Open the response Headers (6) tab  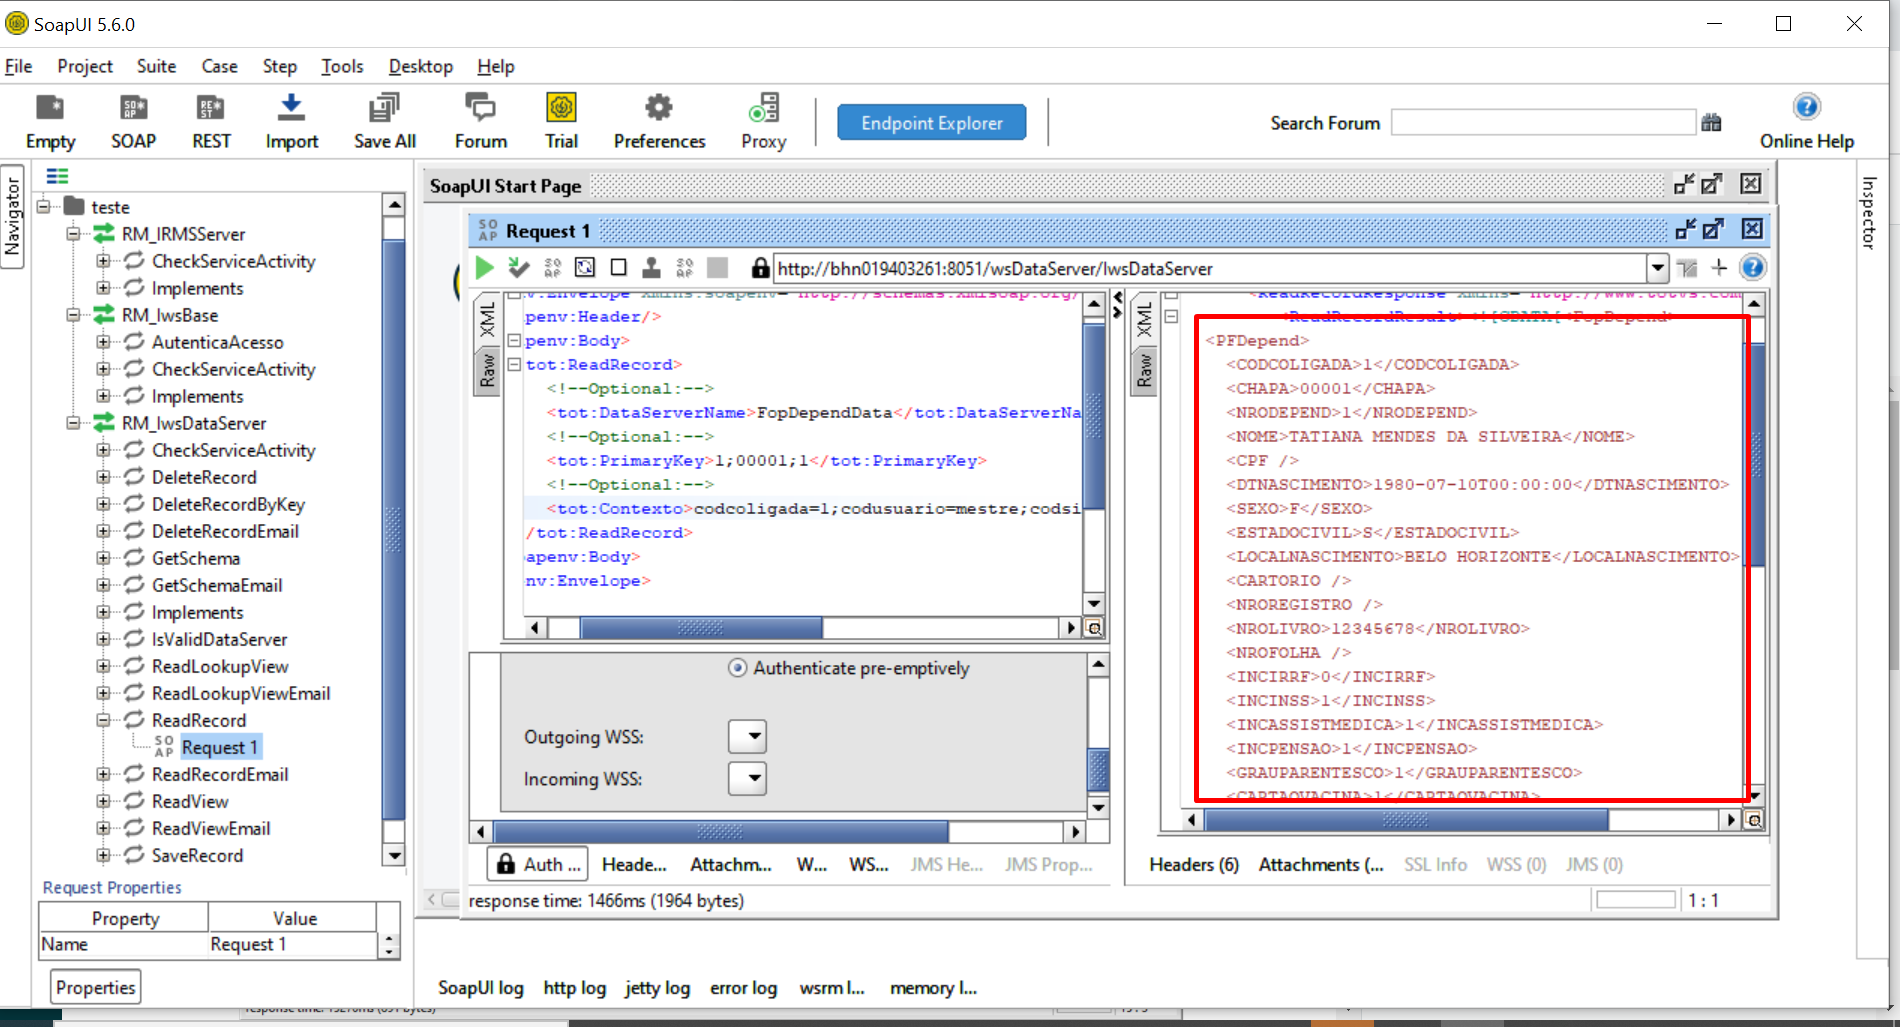click(1194, 865)
